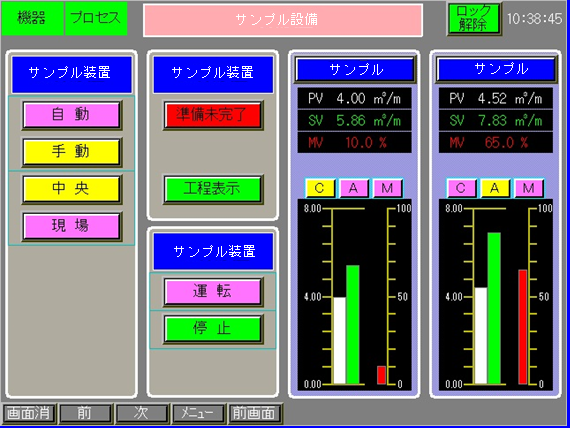Start the device with 運転 button

tap(213, 292)
